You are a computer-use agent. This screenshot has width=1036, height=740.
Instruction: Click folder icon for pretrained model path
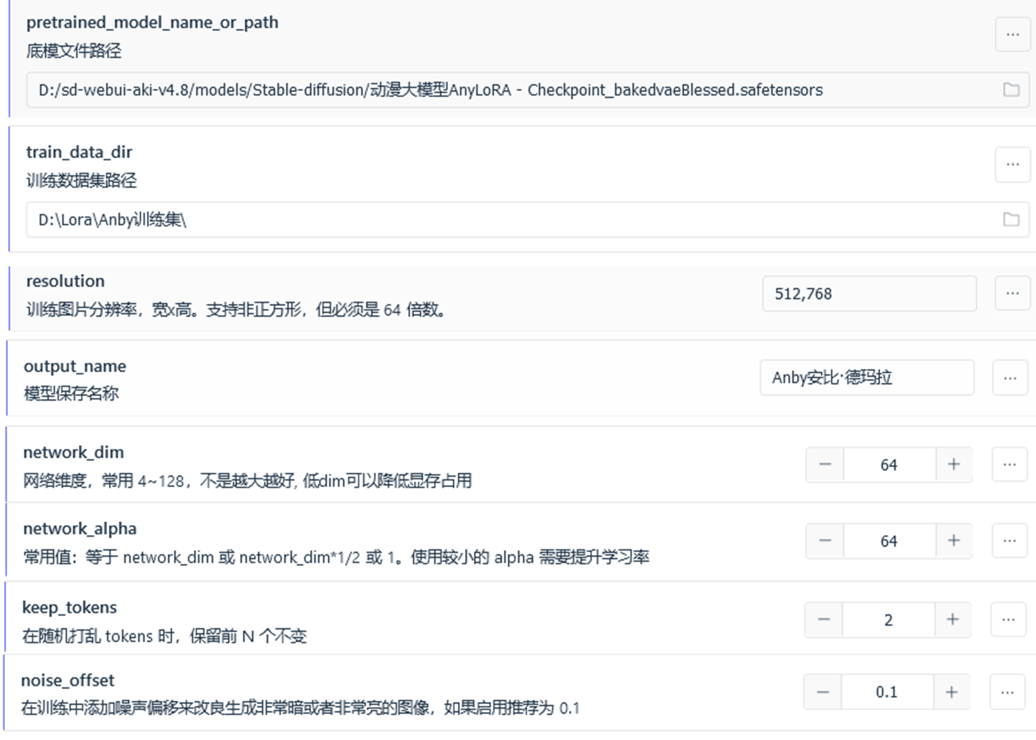[x=1011, y=90]
